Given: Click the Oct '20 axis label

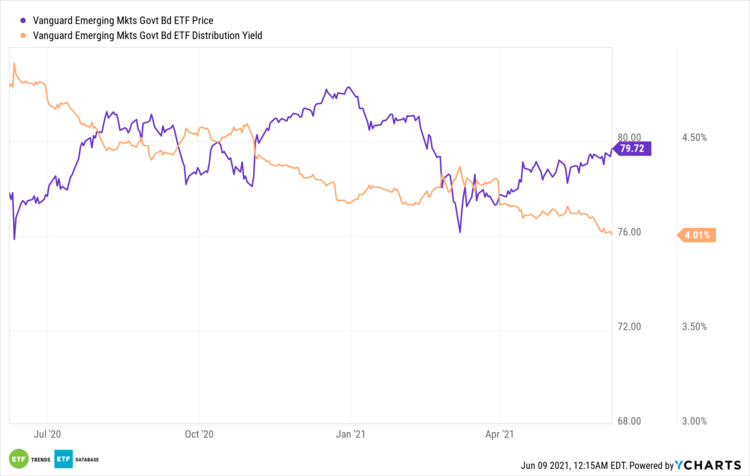Looking at the screenshot, I should 200,435.
